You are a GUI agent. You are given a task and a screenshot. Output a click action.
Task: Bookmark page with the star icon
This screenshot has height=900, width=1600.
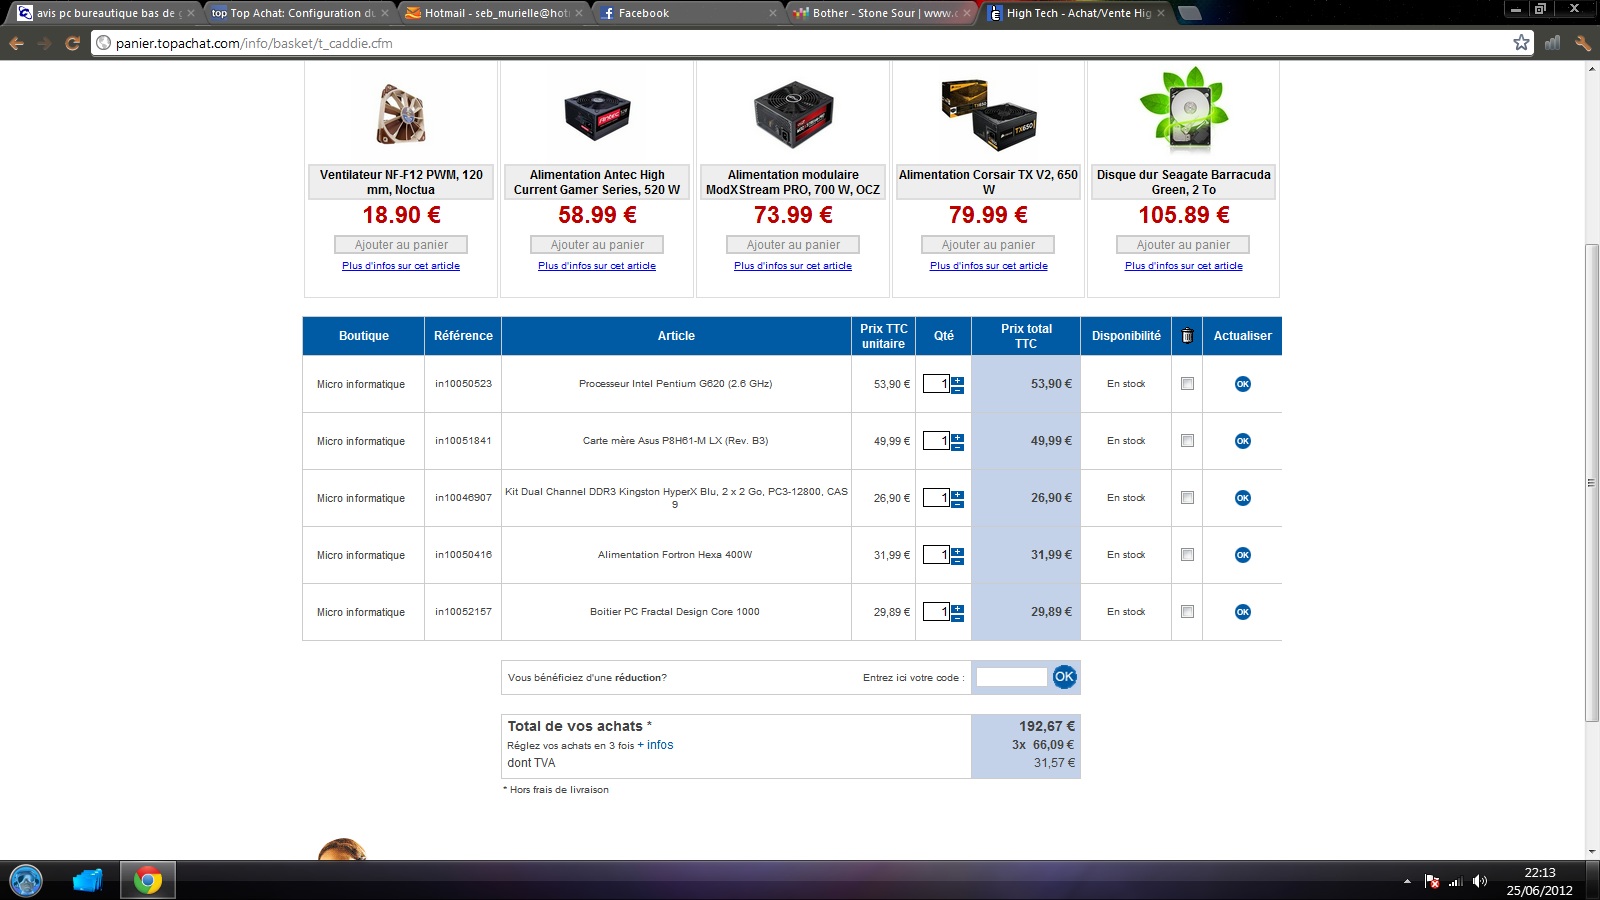click(x=1521, y=43)
